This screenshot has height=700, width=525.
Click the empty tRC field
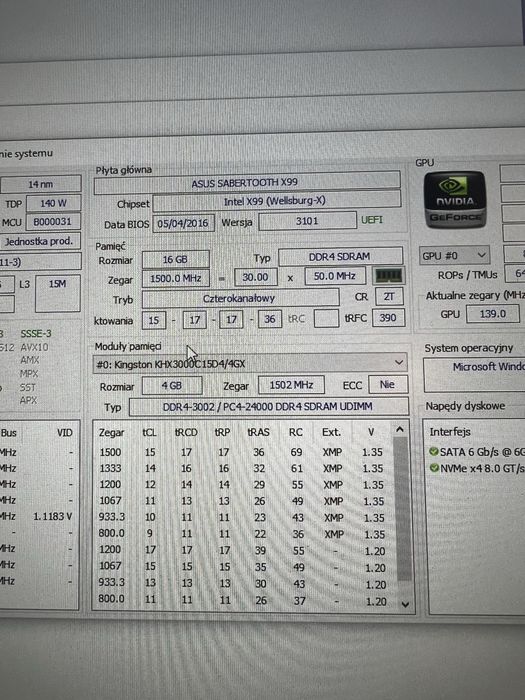pyautogui.click(x=326, y=318)
